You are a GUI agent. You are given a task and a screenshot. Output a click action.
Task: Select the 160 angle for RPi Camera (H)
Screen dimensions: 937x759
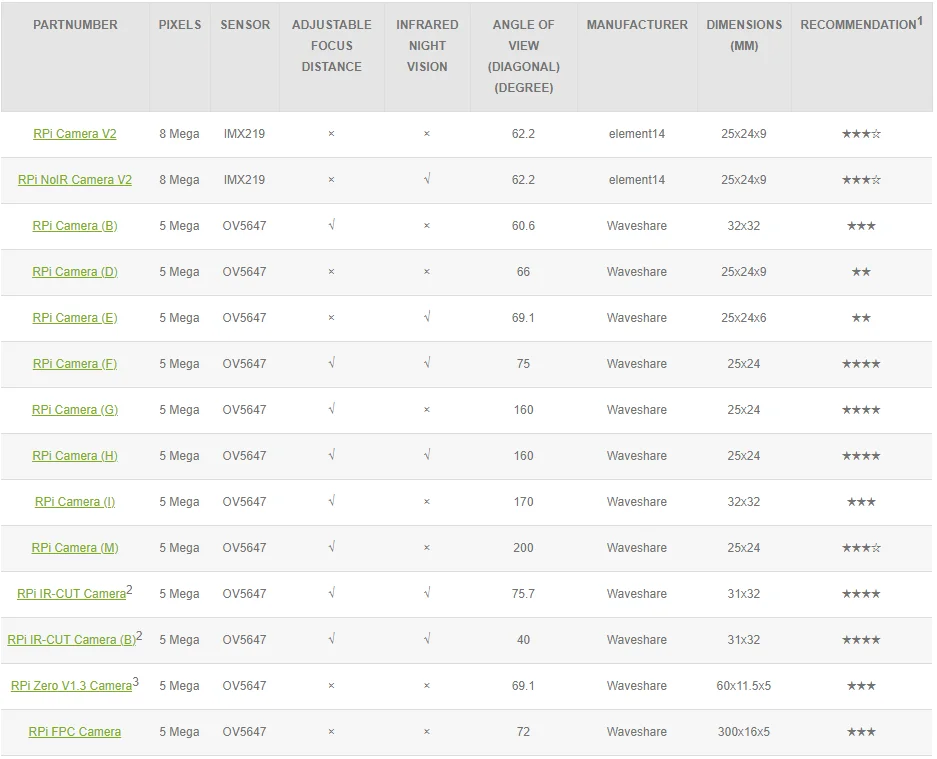[x=523, y=456]
